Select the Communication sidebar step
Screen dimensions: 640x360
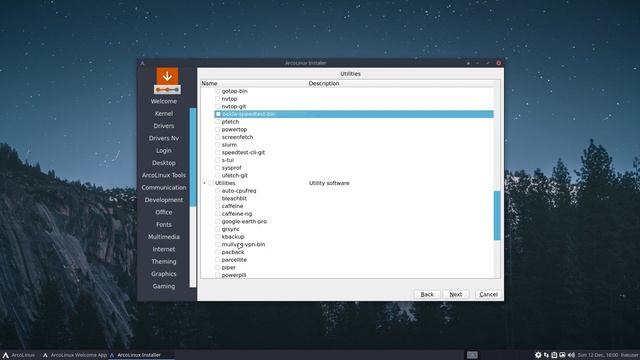pyautogui.click(x=164, y=187)
